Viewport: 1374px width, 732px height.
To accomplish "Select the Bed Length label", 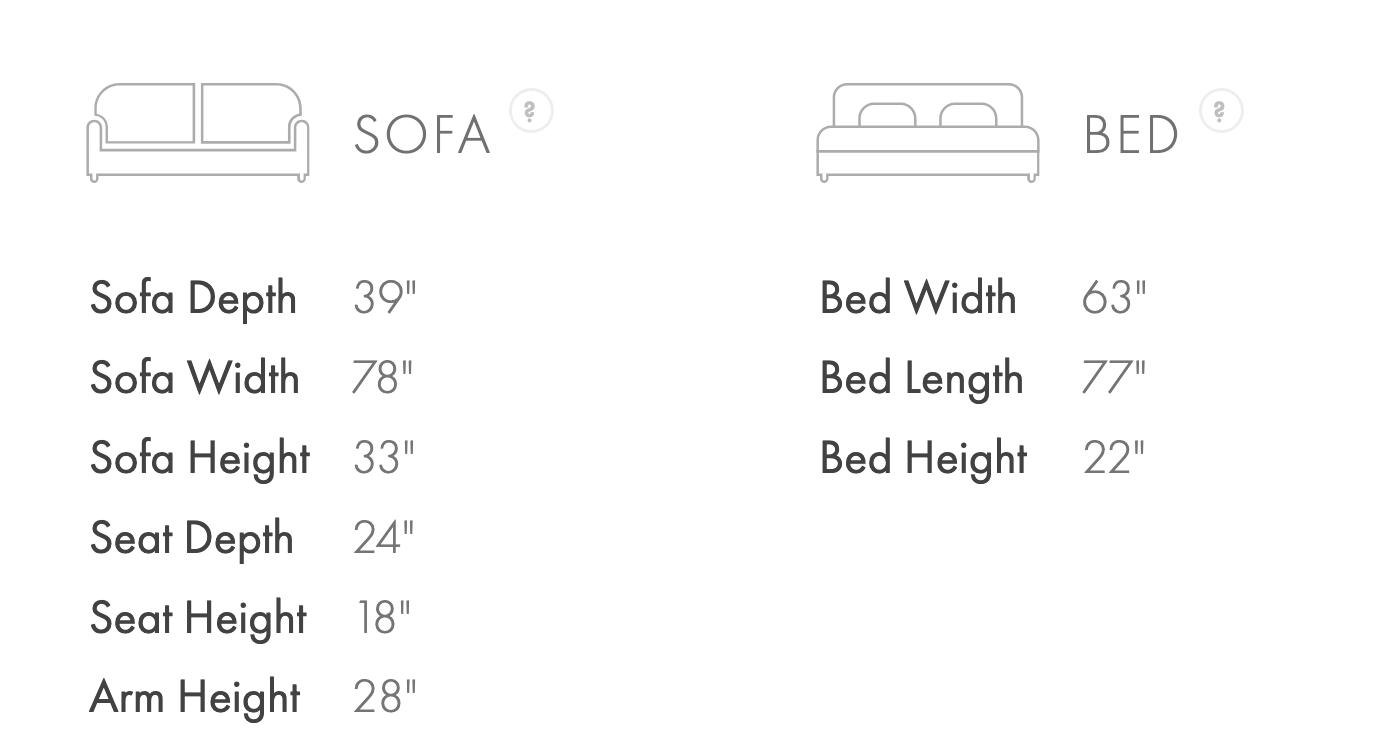I will click(x=922, y=379).
